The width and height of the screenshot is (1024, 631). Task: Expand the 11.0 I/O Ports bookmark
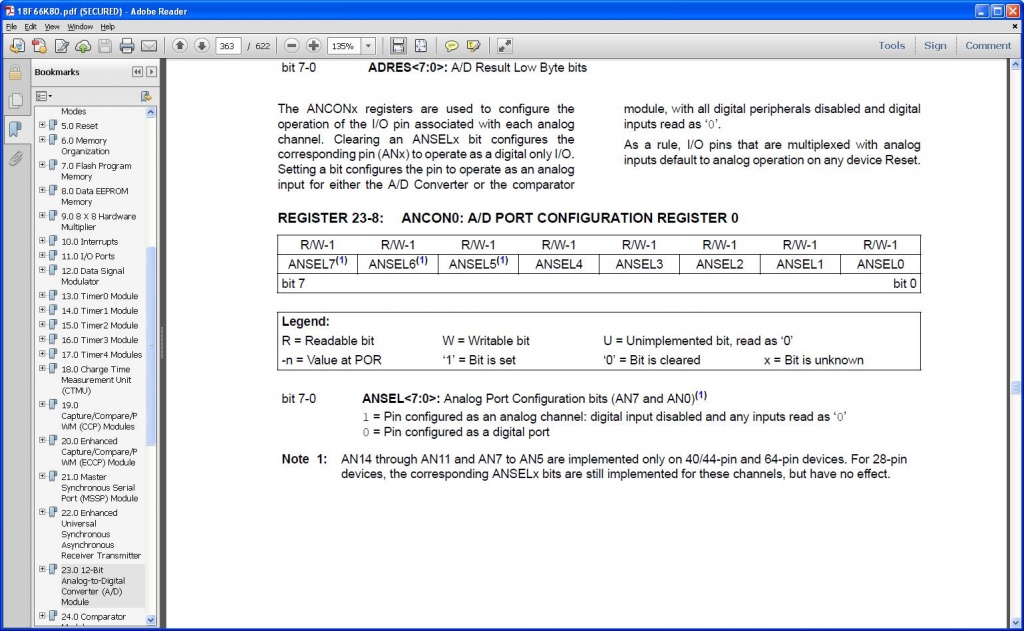click(42, 255)
